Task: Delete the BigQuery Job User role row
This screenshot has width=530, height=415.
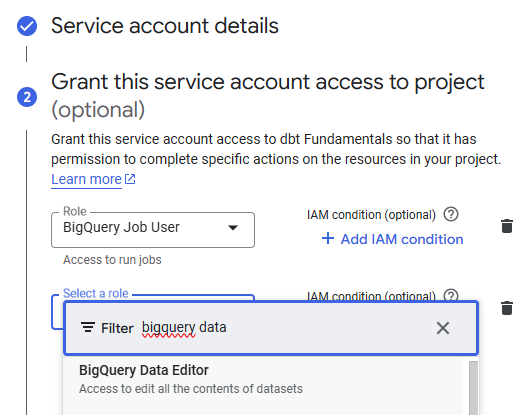Action: point(507,226)
